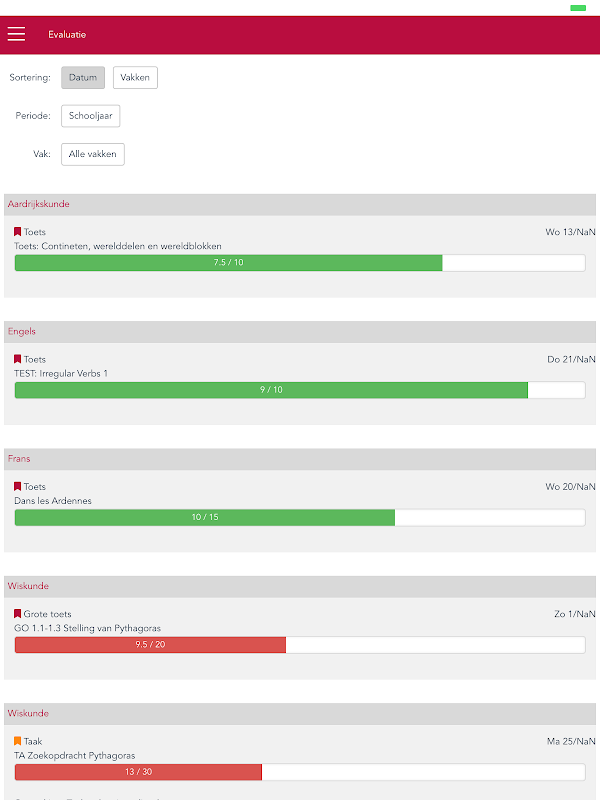The height and width of the screenshot is (800, 600).
Task: Sort evaluations by Datum
Action: (83, 78)
